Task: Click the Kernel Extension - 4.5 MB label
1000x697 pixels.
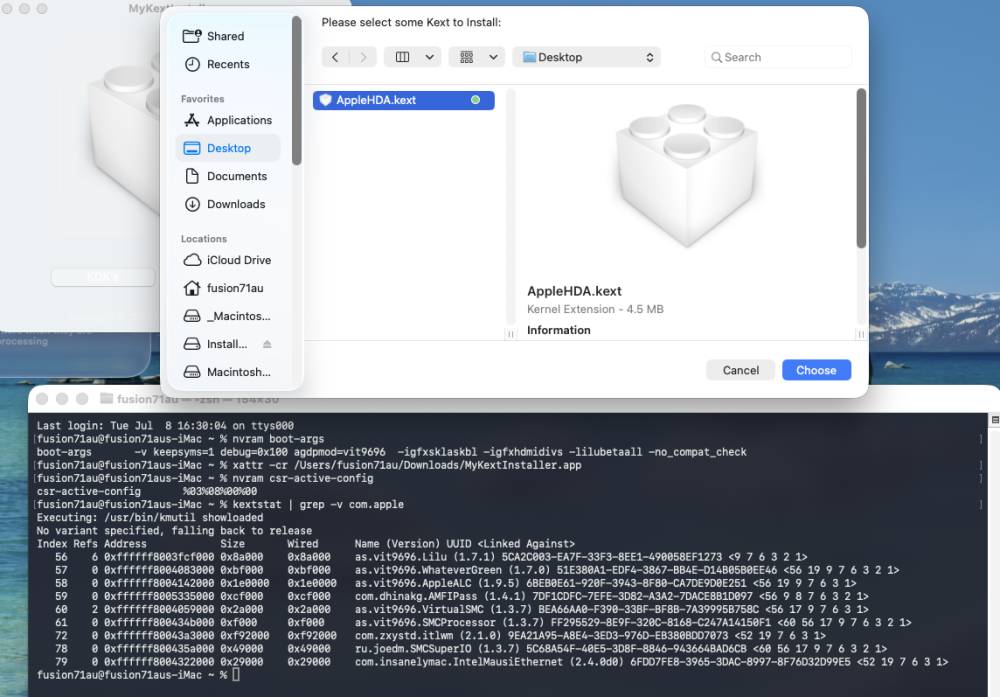Action: [x=595, y=309]
